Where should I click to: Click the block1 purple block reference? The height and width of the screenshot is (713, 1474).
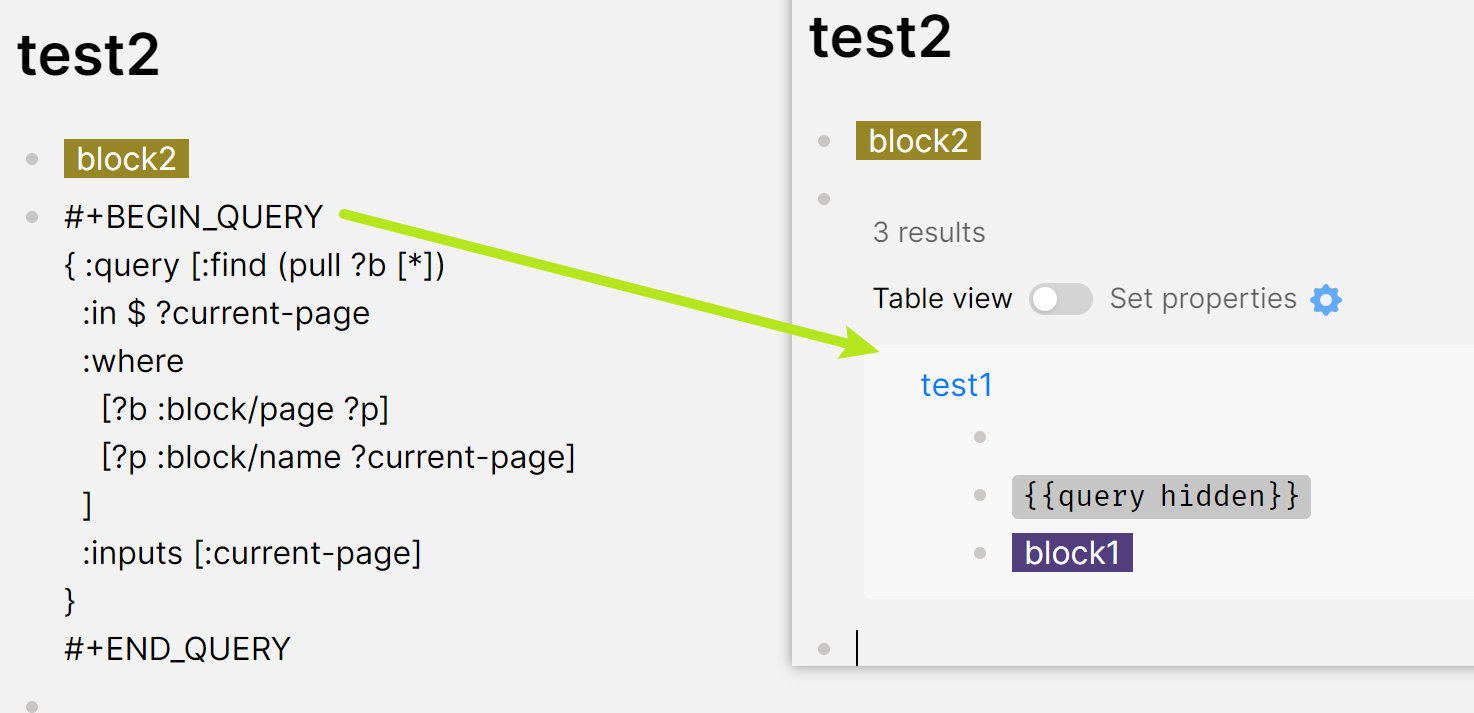coord(1072,552)
